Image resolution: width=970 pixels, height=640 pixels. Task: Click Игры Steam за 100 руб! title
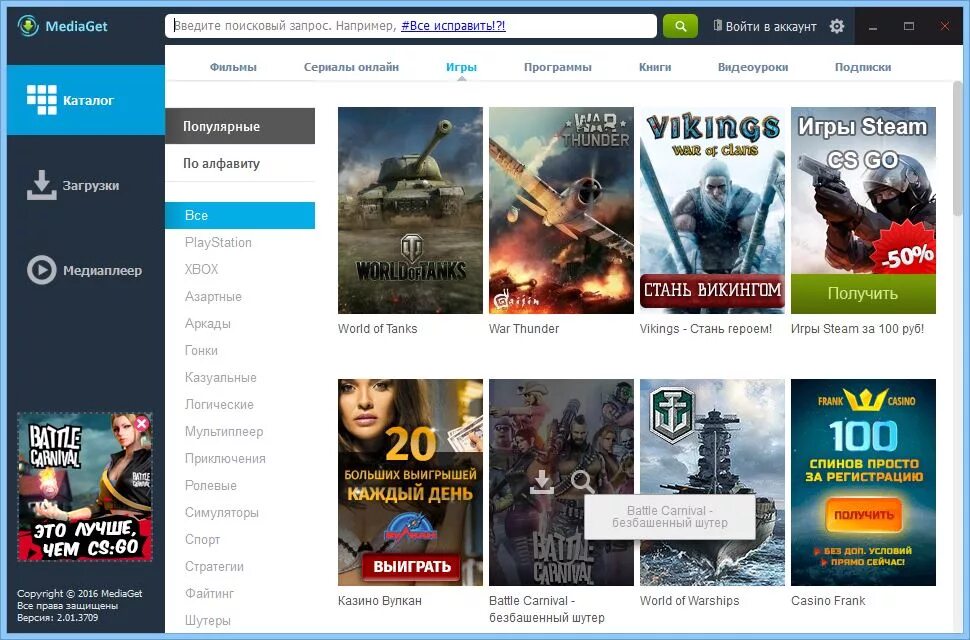(857, 329)
